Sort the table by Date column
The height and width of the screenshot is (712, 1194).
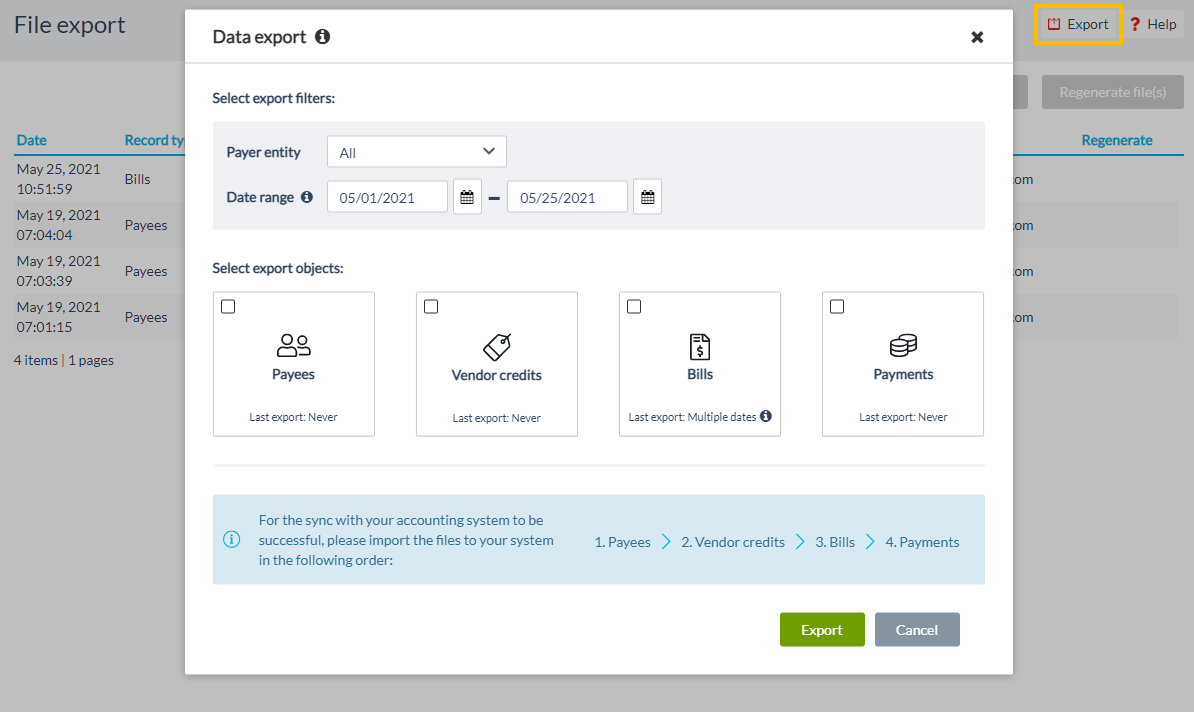tap(31, 140)
